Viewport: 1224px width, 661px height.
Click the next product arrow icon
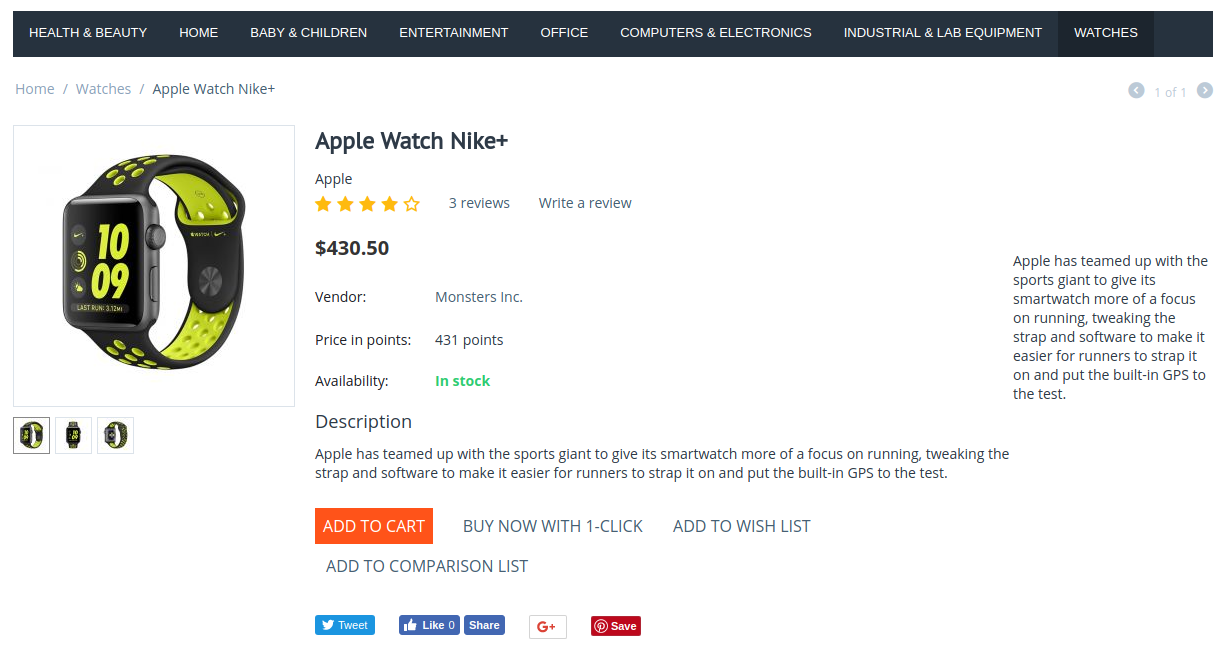click(x=1205, y=90)
